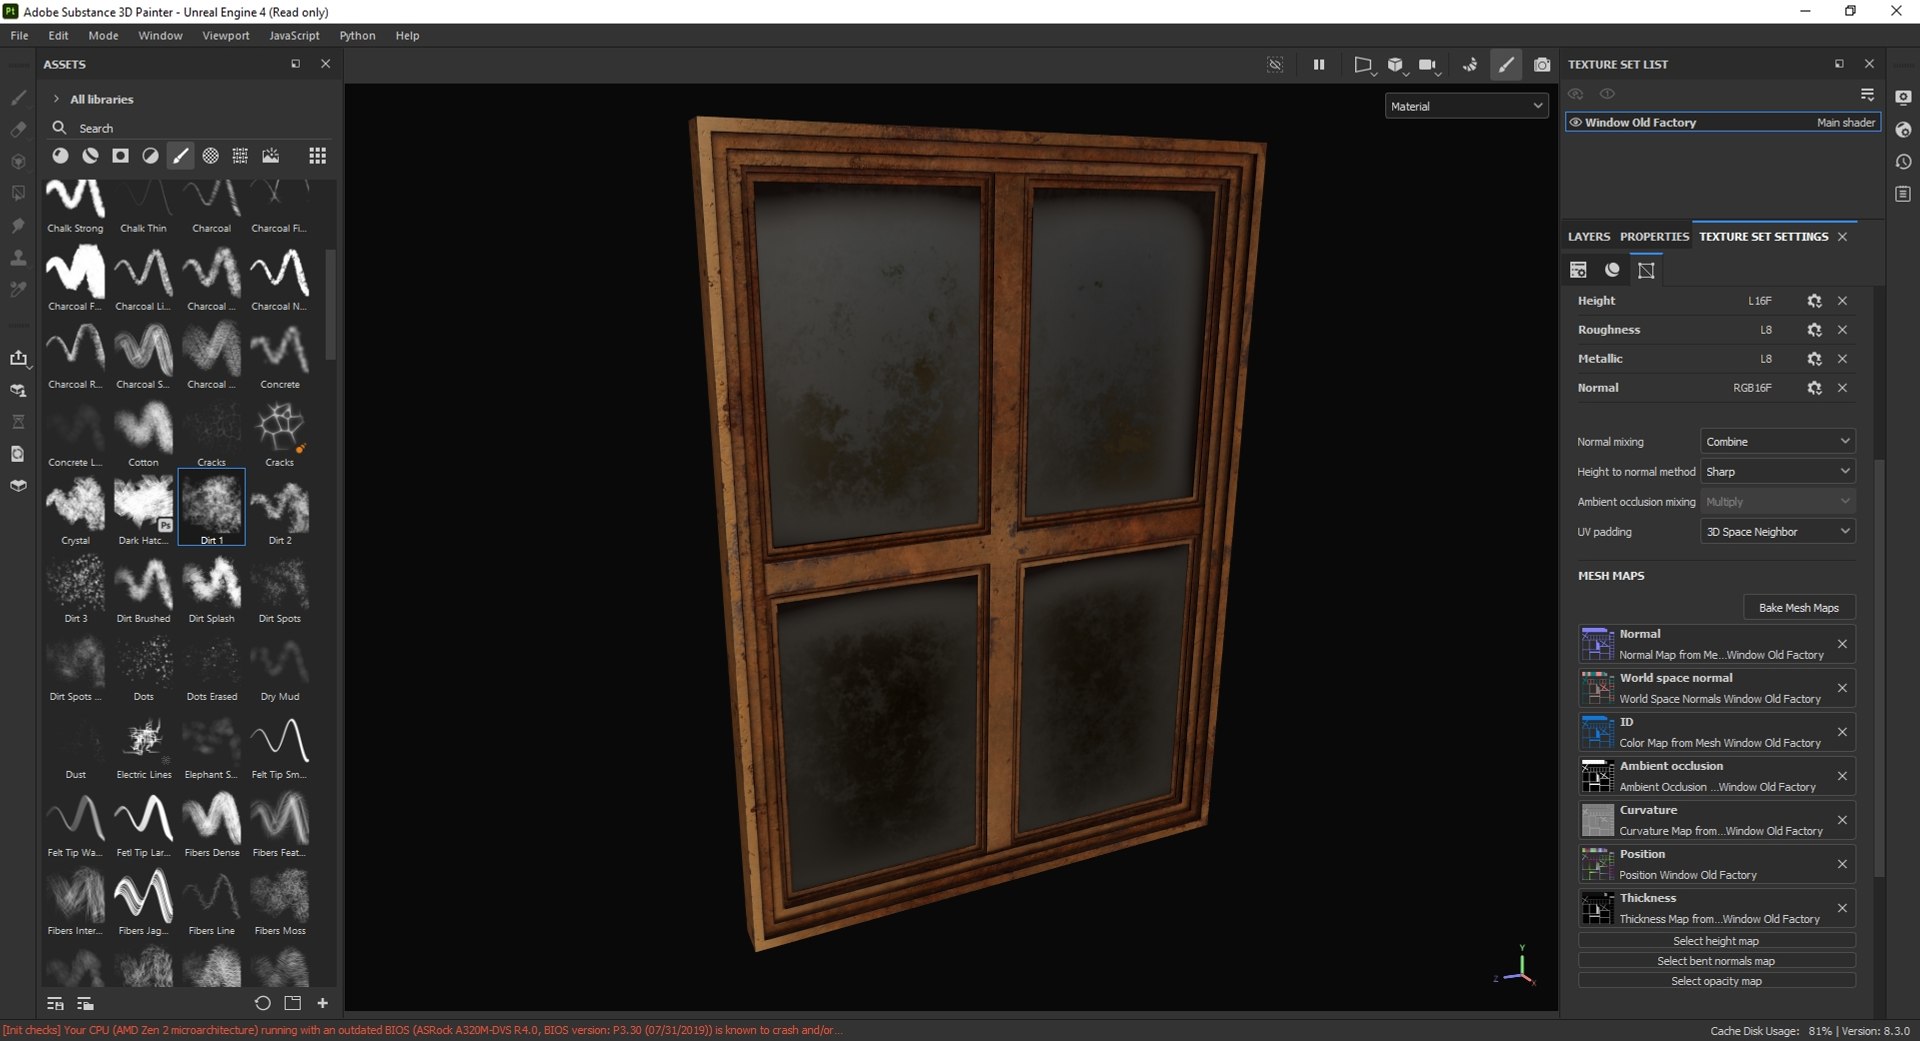Click the assets Search field

coord(190,128)
